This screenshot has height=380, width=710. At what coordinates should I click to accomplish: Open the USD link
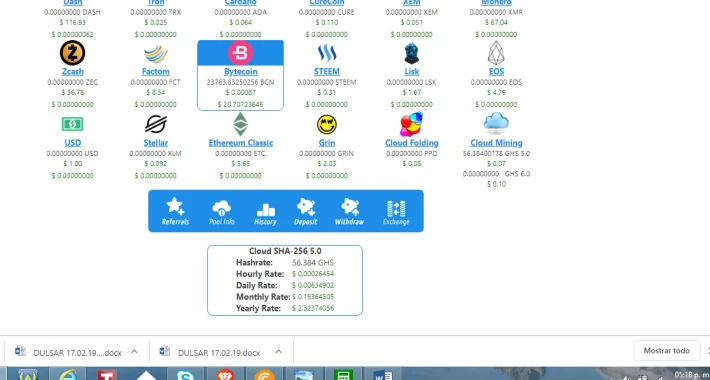pos(72,143)
